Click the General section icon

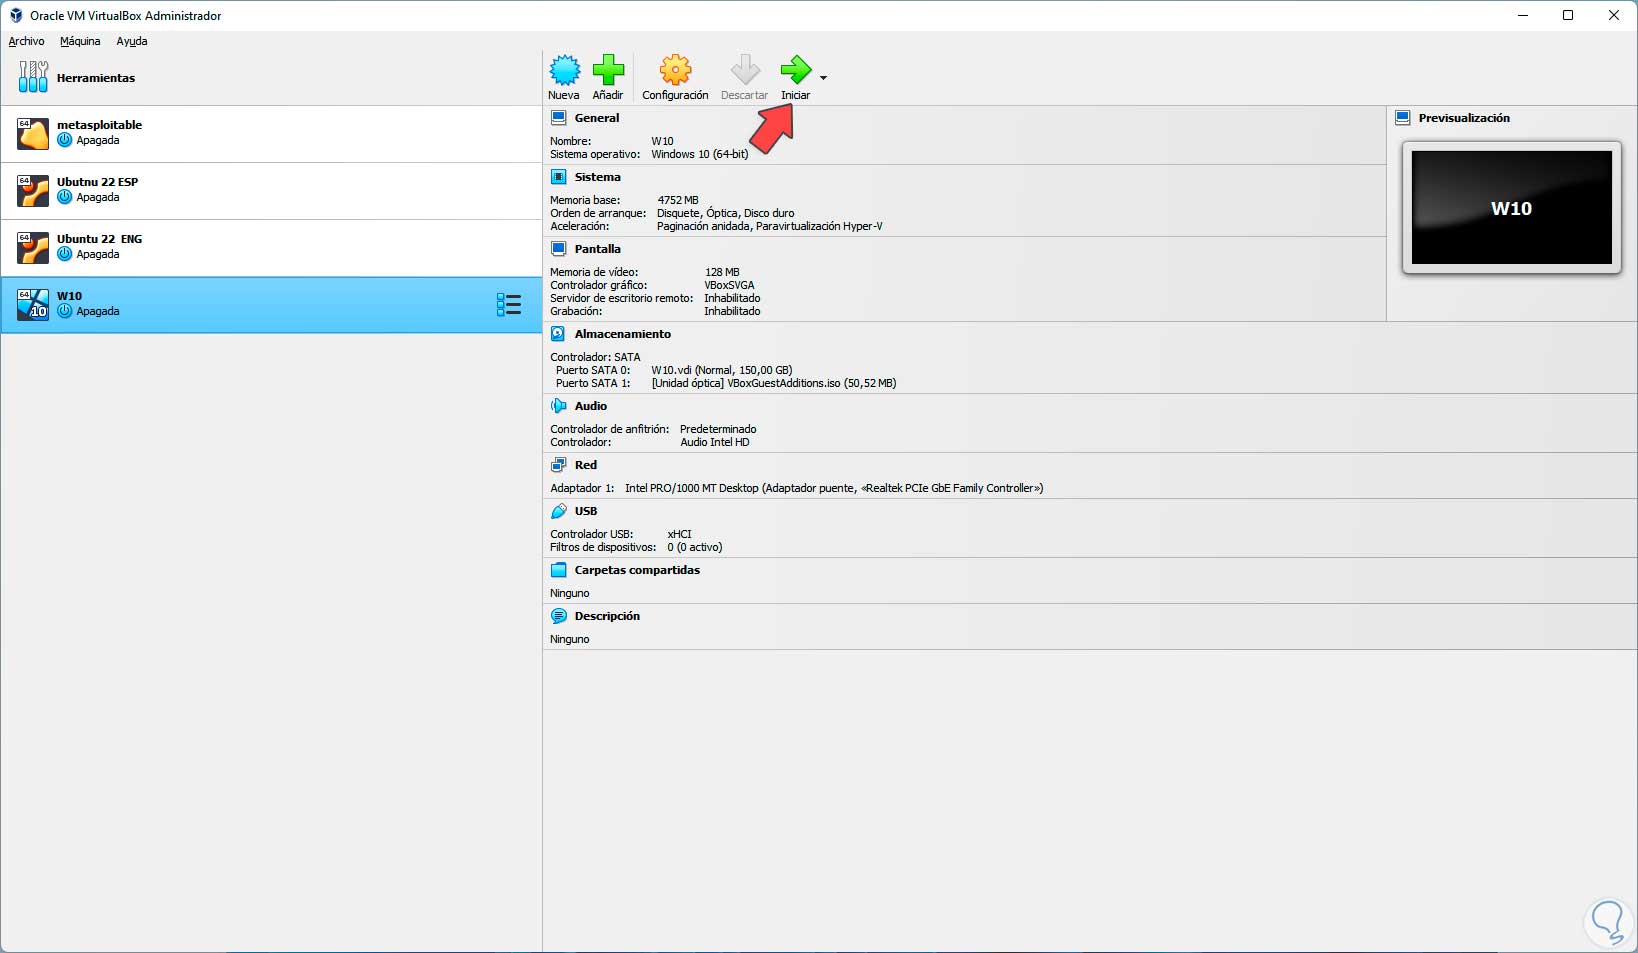pyautogui.click(x=559, y=118)
